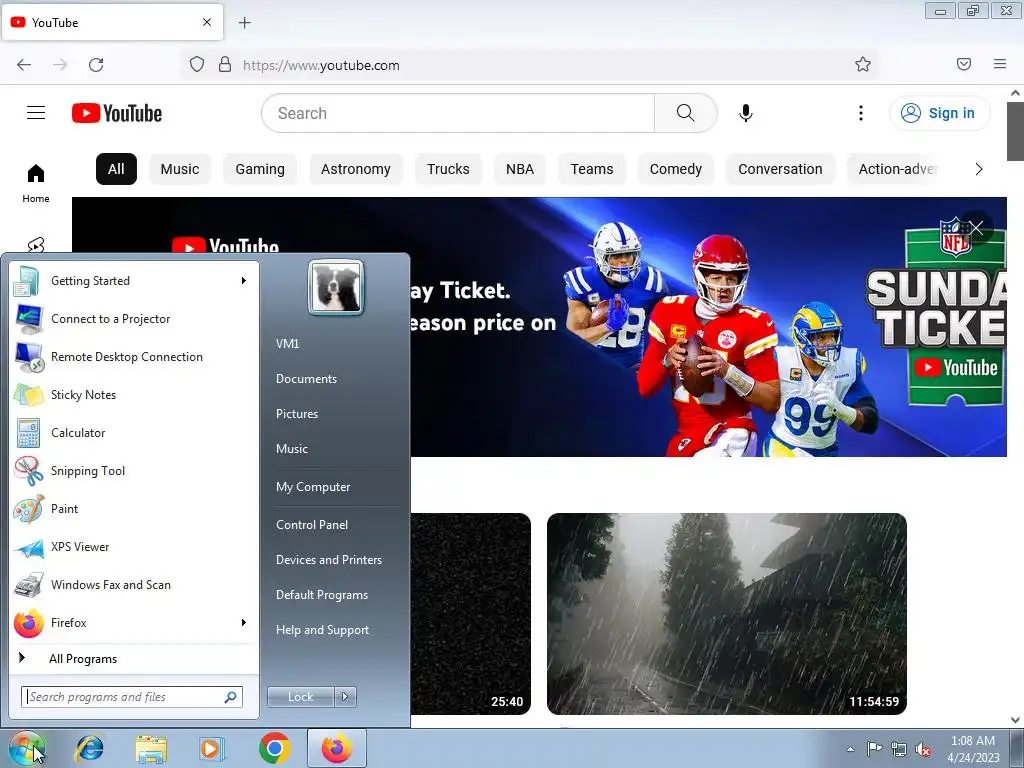
Task: Open Devices and Printers link
Action: pyautogui.click(x=328, y=560)
